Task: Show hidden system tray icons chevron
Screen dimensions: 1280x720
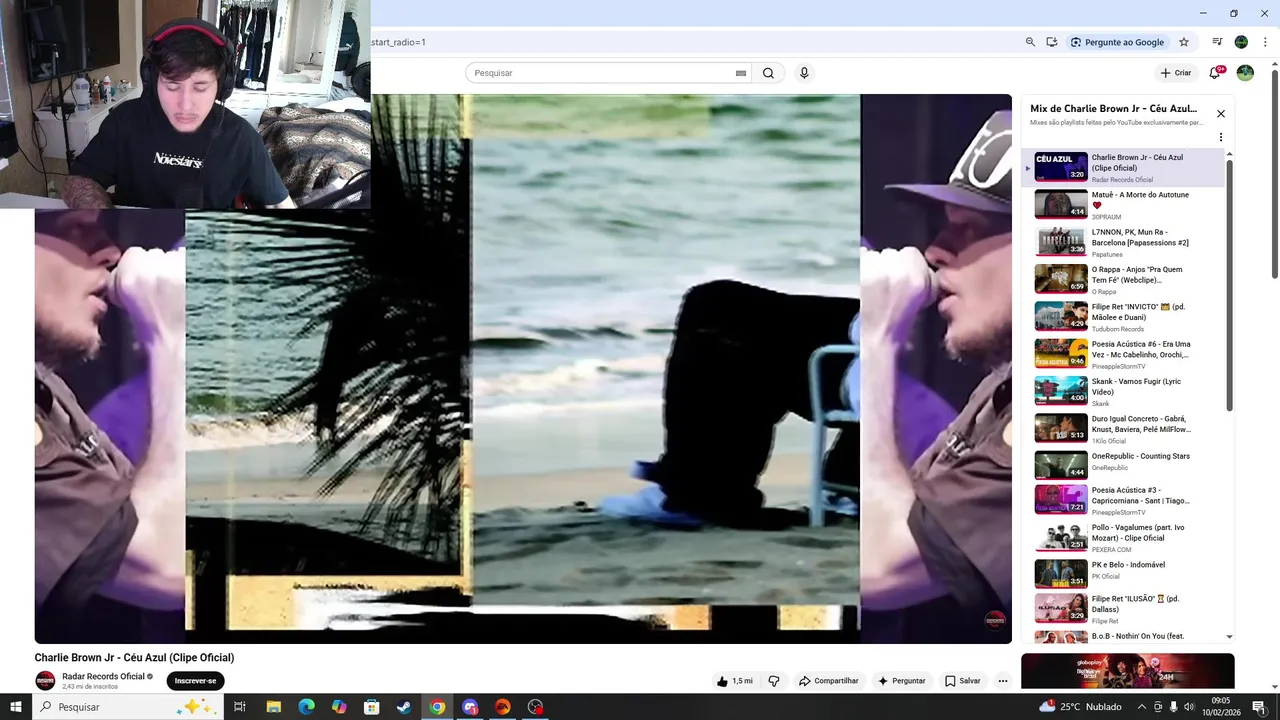Action: (1141, 707)
